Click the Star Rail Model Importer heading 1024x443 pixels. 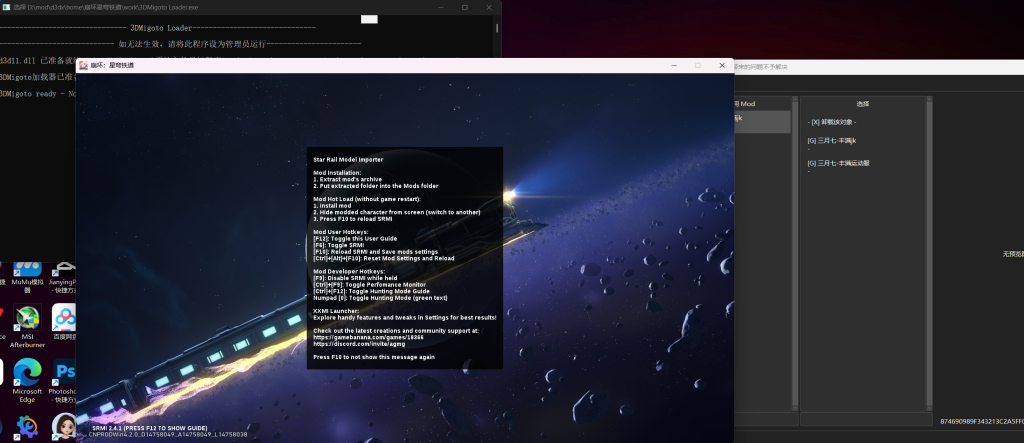click(348, 159)
